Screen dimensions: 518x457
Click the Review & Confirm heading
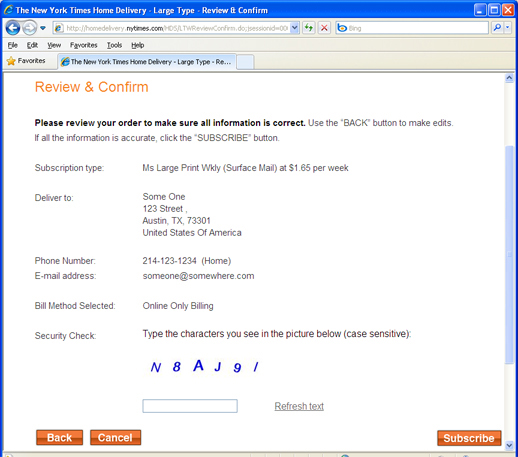coord(91,87)
